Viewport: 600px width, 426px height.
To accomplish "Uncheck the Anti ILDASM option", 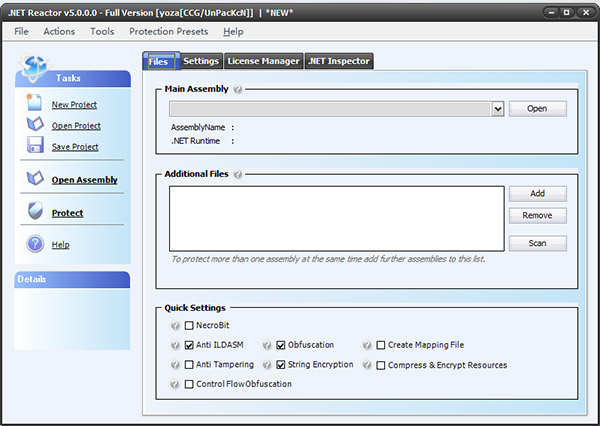I will [190, 345].
